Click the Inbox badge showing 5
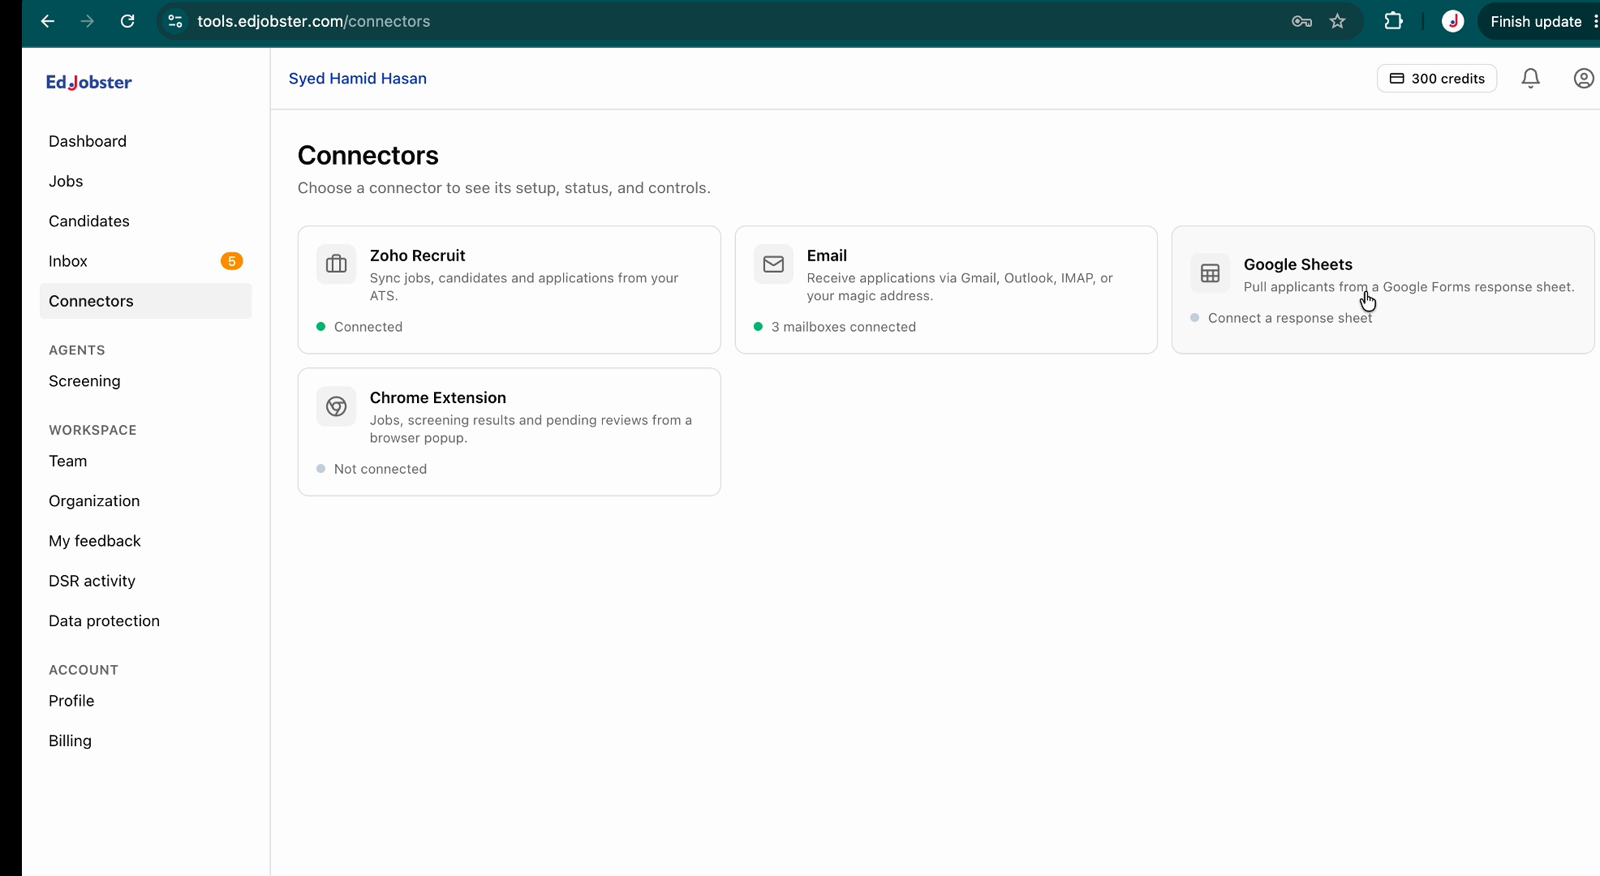 click(x=231, y=261)
